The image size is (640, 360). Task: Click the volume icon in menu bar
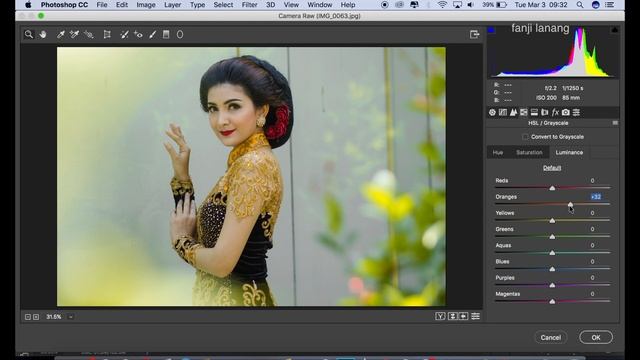point(471,5)
